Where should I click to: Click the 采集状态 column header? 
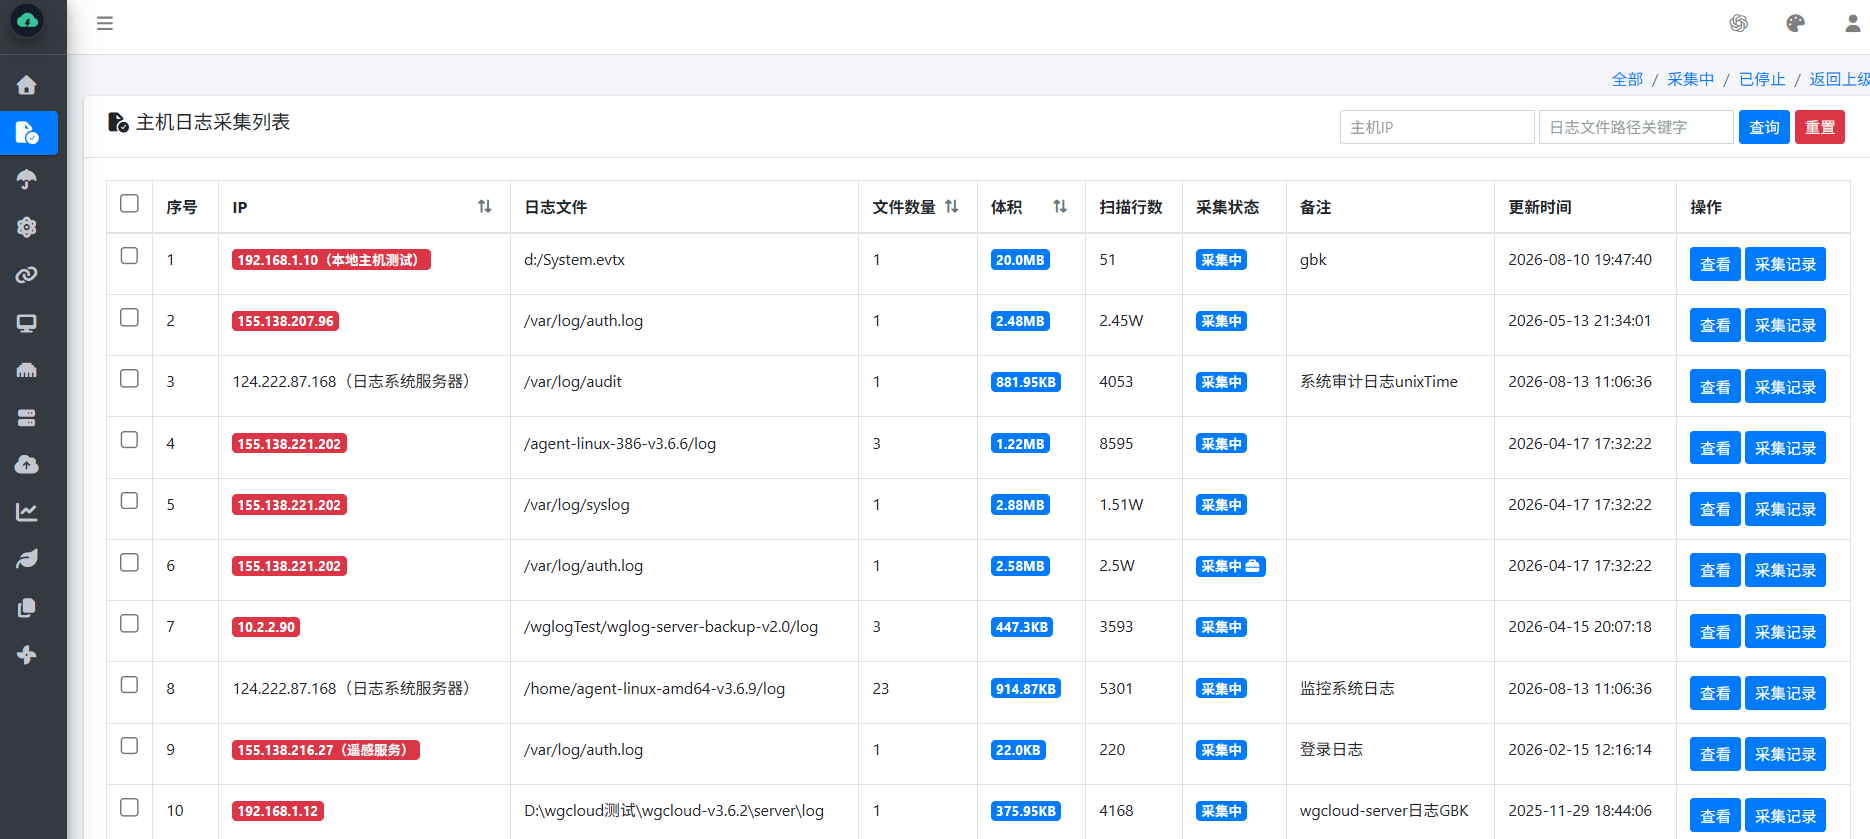(1228, 207)
